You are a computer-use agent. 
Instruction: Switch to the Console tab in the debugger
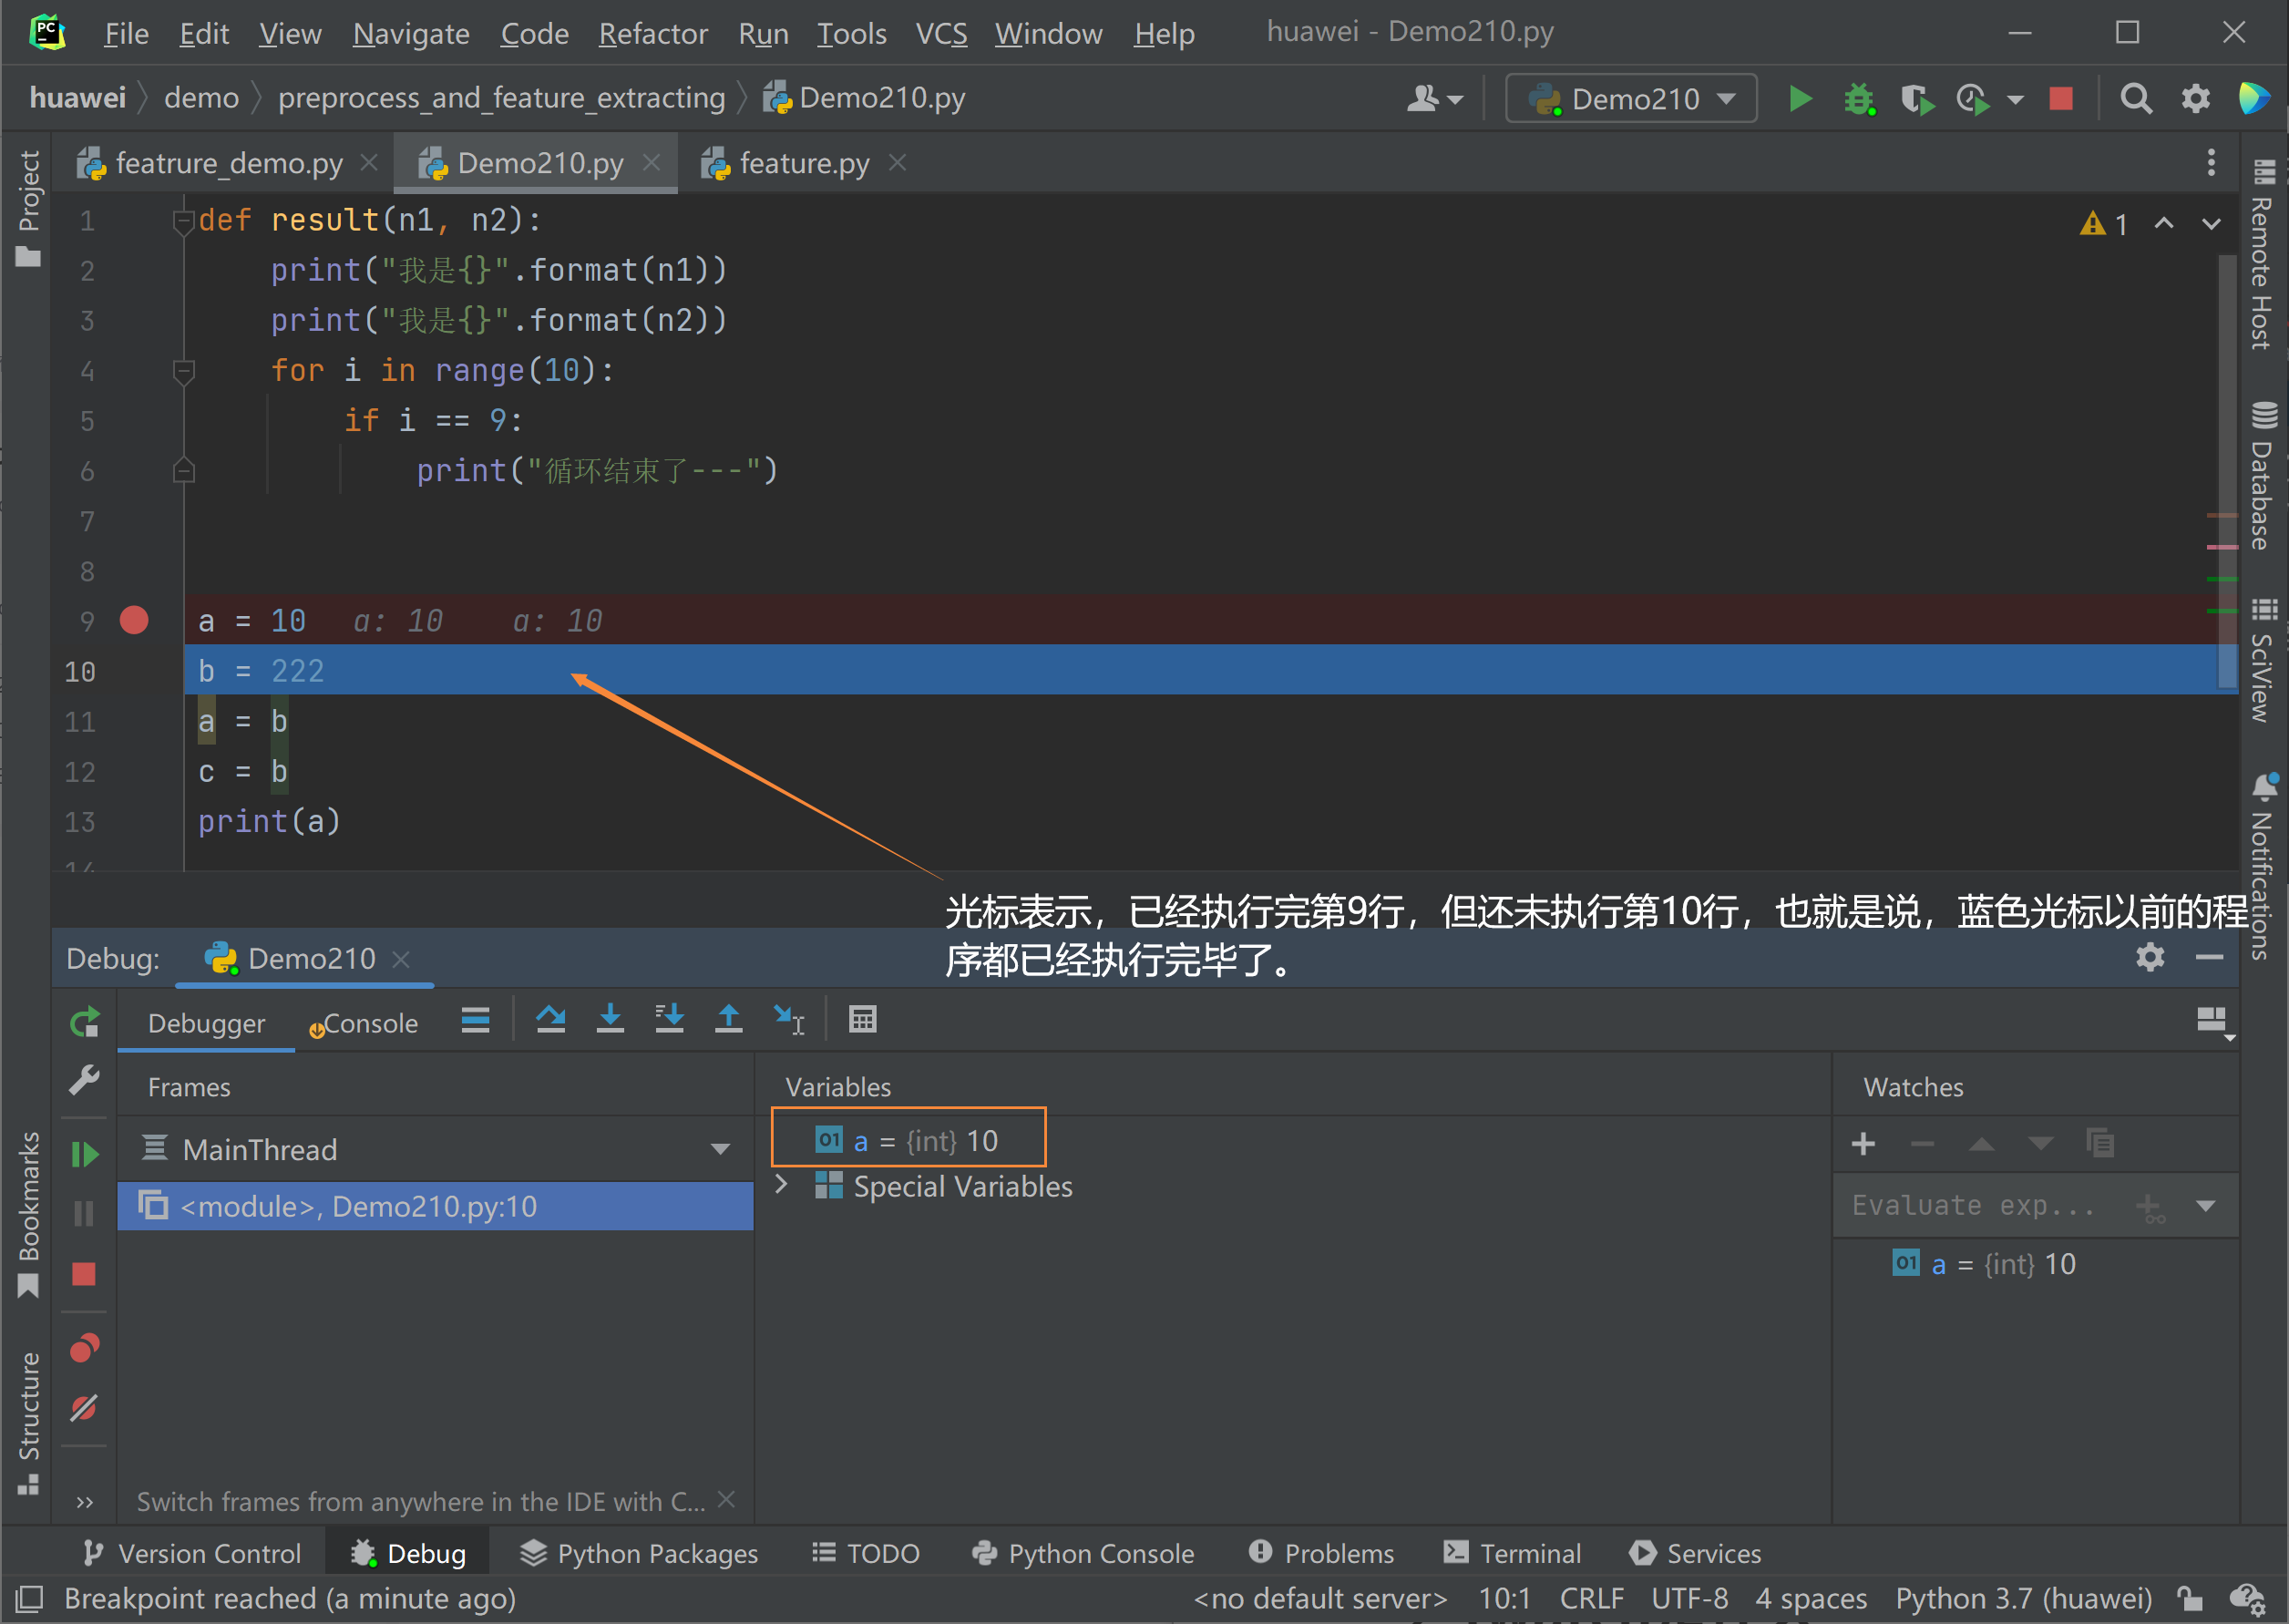click(x=363, y=1023)
